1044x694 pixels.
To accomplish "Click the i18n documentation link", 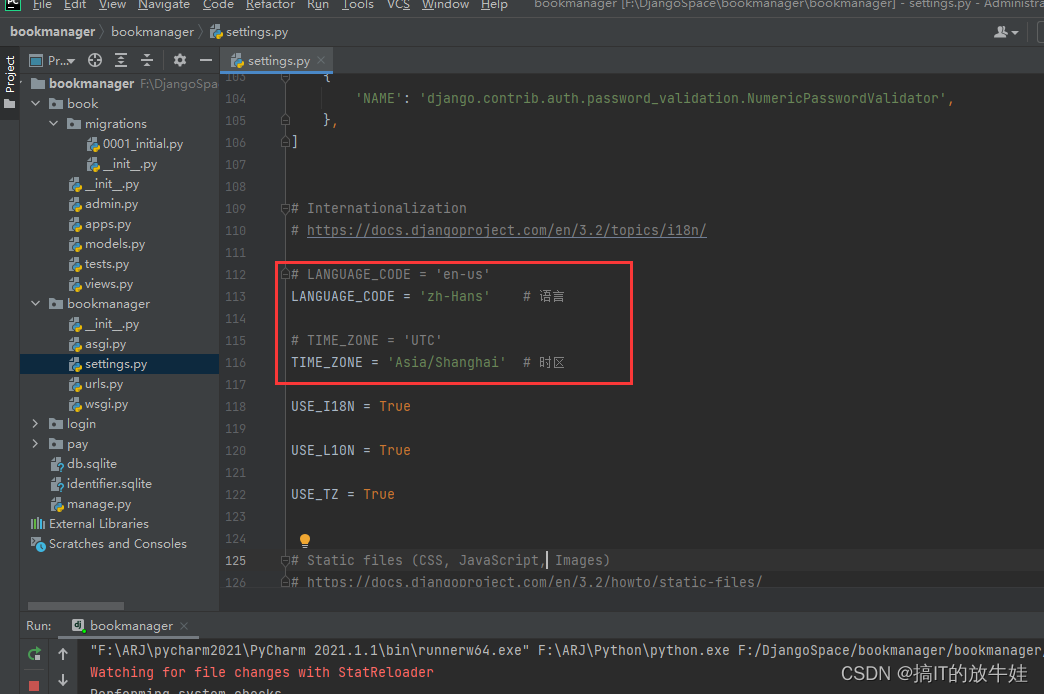I will [506, 230].
